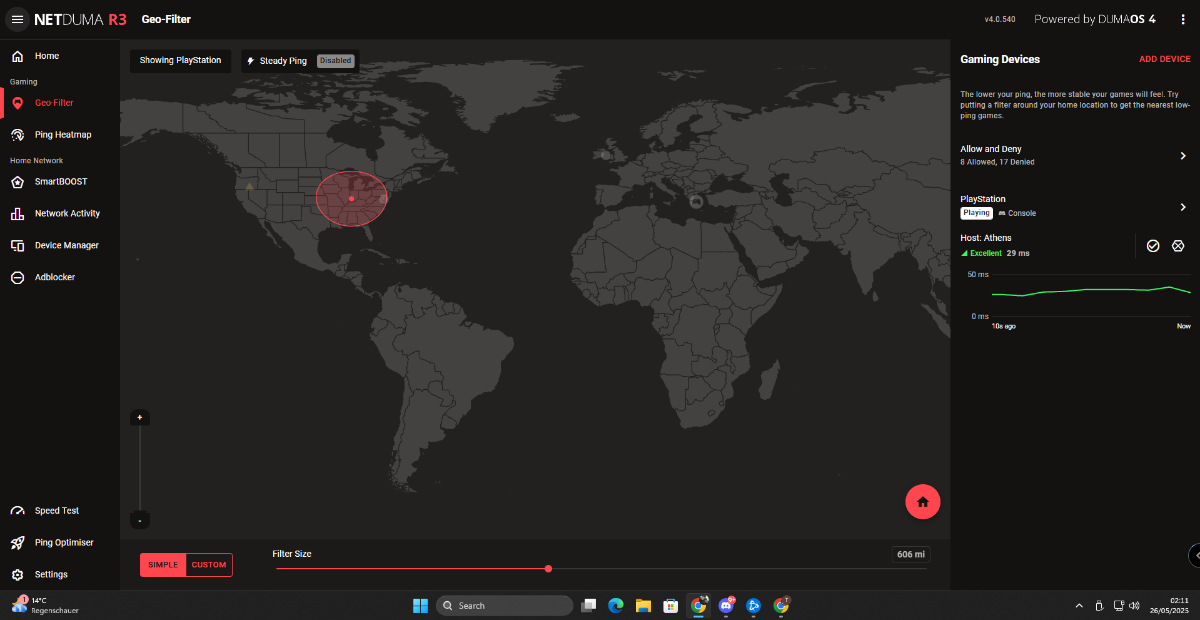
Task: Open the hamburger menu icon
Action: [x=17, y=19]
